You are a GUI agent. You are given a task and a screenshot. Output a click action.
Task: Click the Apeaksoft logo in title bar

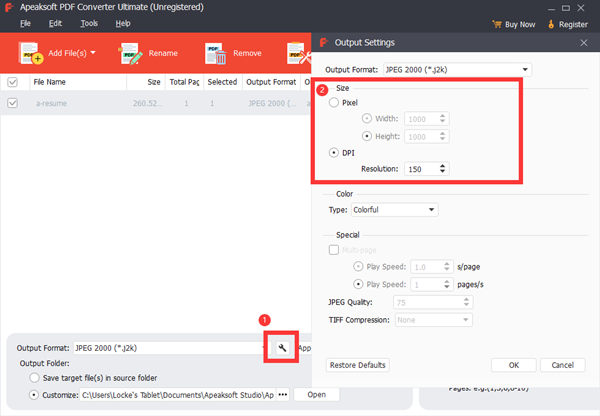tap(9, 7)
